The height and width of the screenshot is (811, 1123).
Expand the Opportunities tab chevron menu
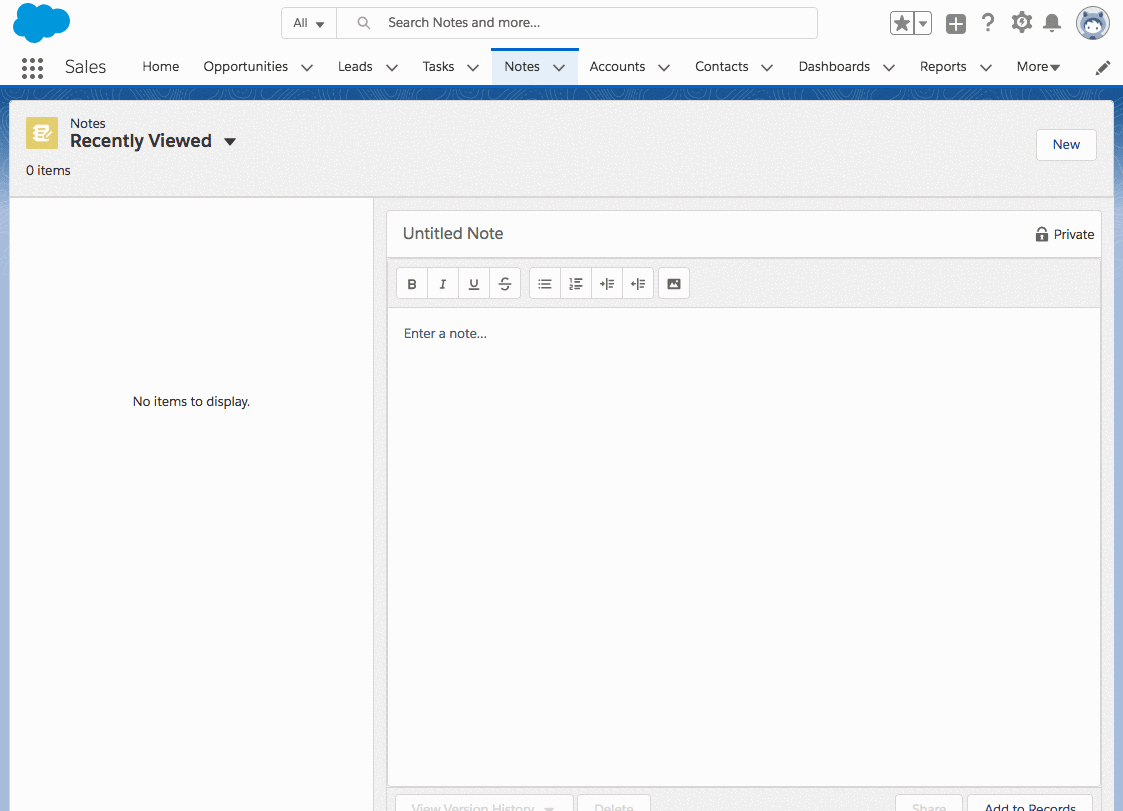coord(307,68)
